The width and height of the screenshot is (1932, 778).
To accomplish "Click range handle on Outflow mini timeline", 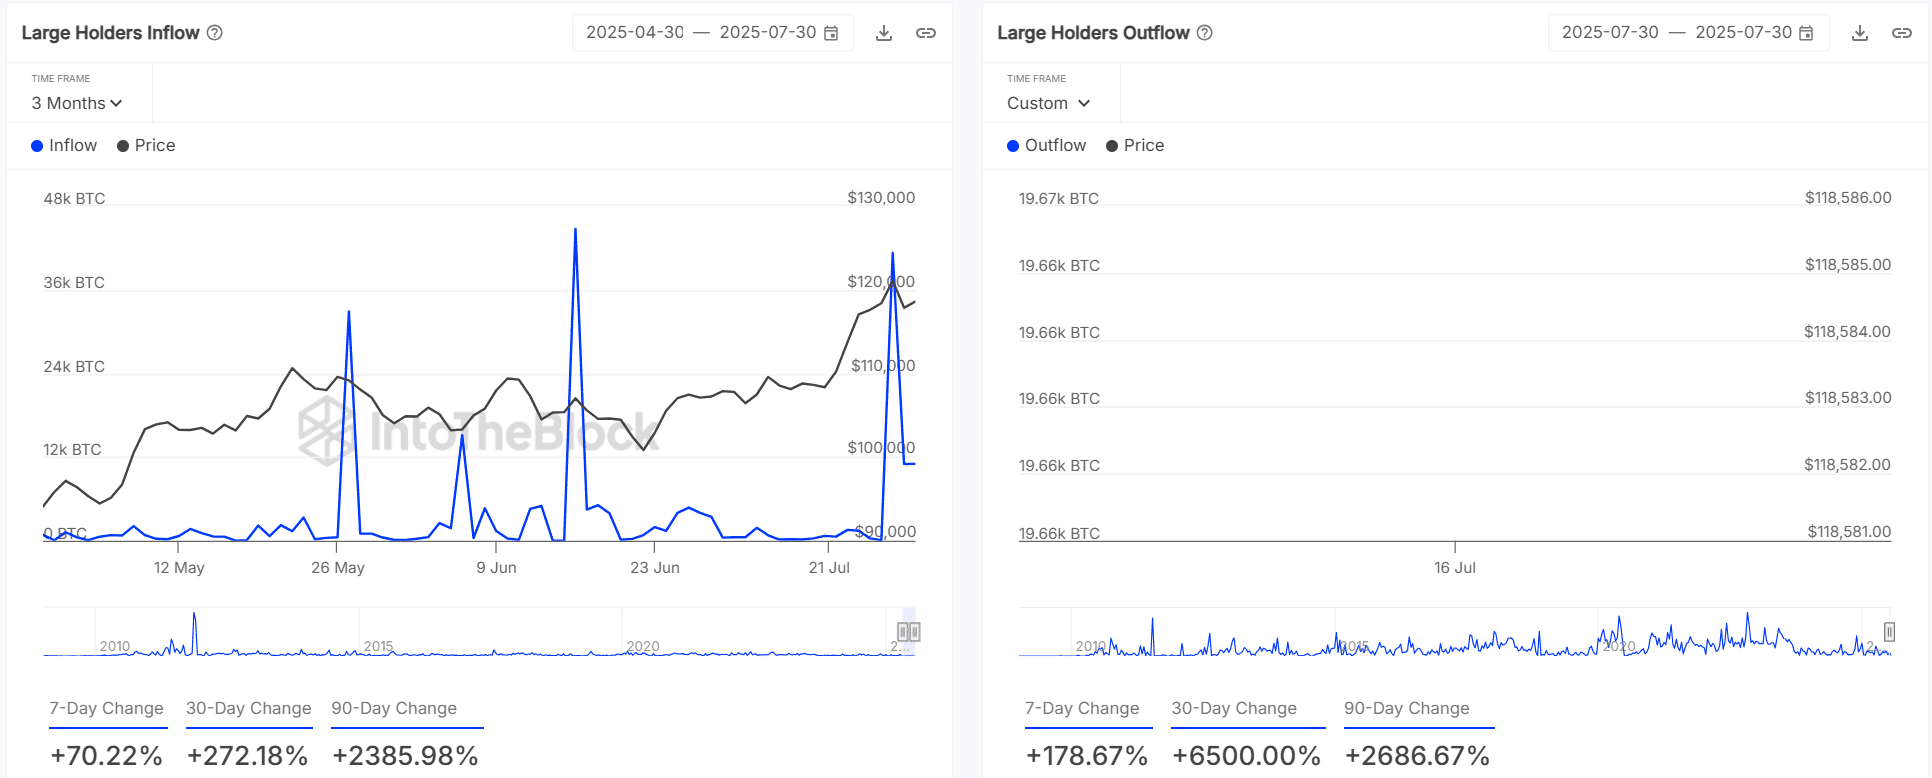I will click(x=1889, y=632).
